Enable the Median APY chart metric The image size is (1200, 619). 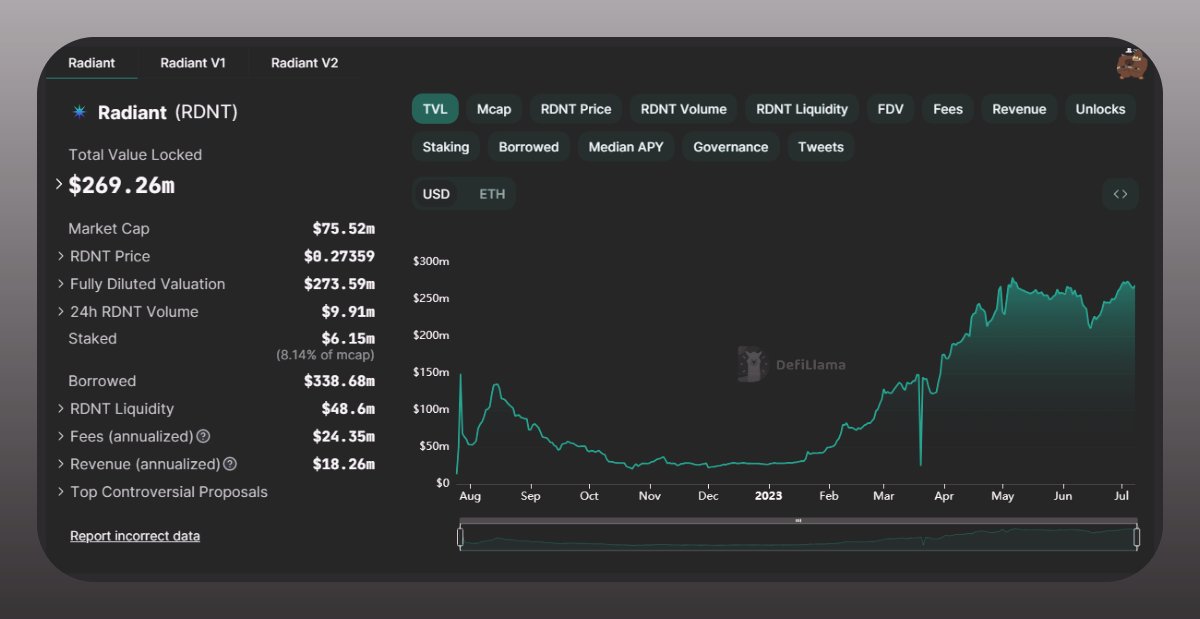pos(626,147)
